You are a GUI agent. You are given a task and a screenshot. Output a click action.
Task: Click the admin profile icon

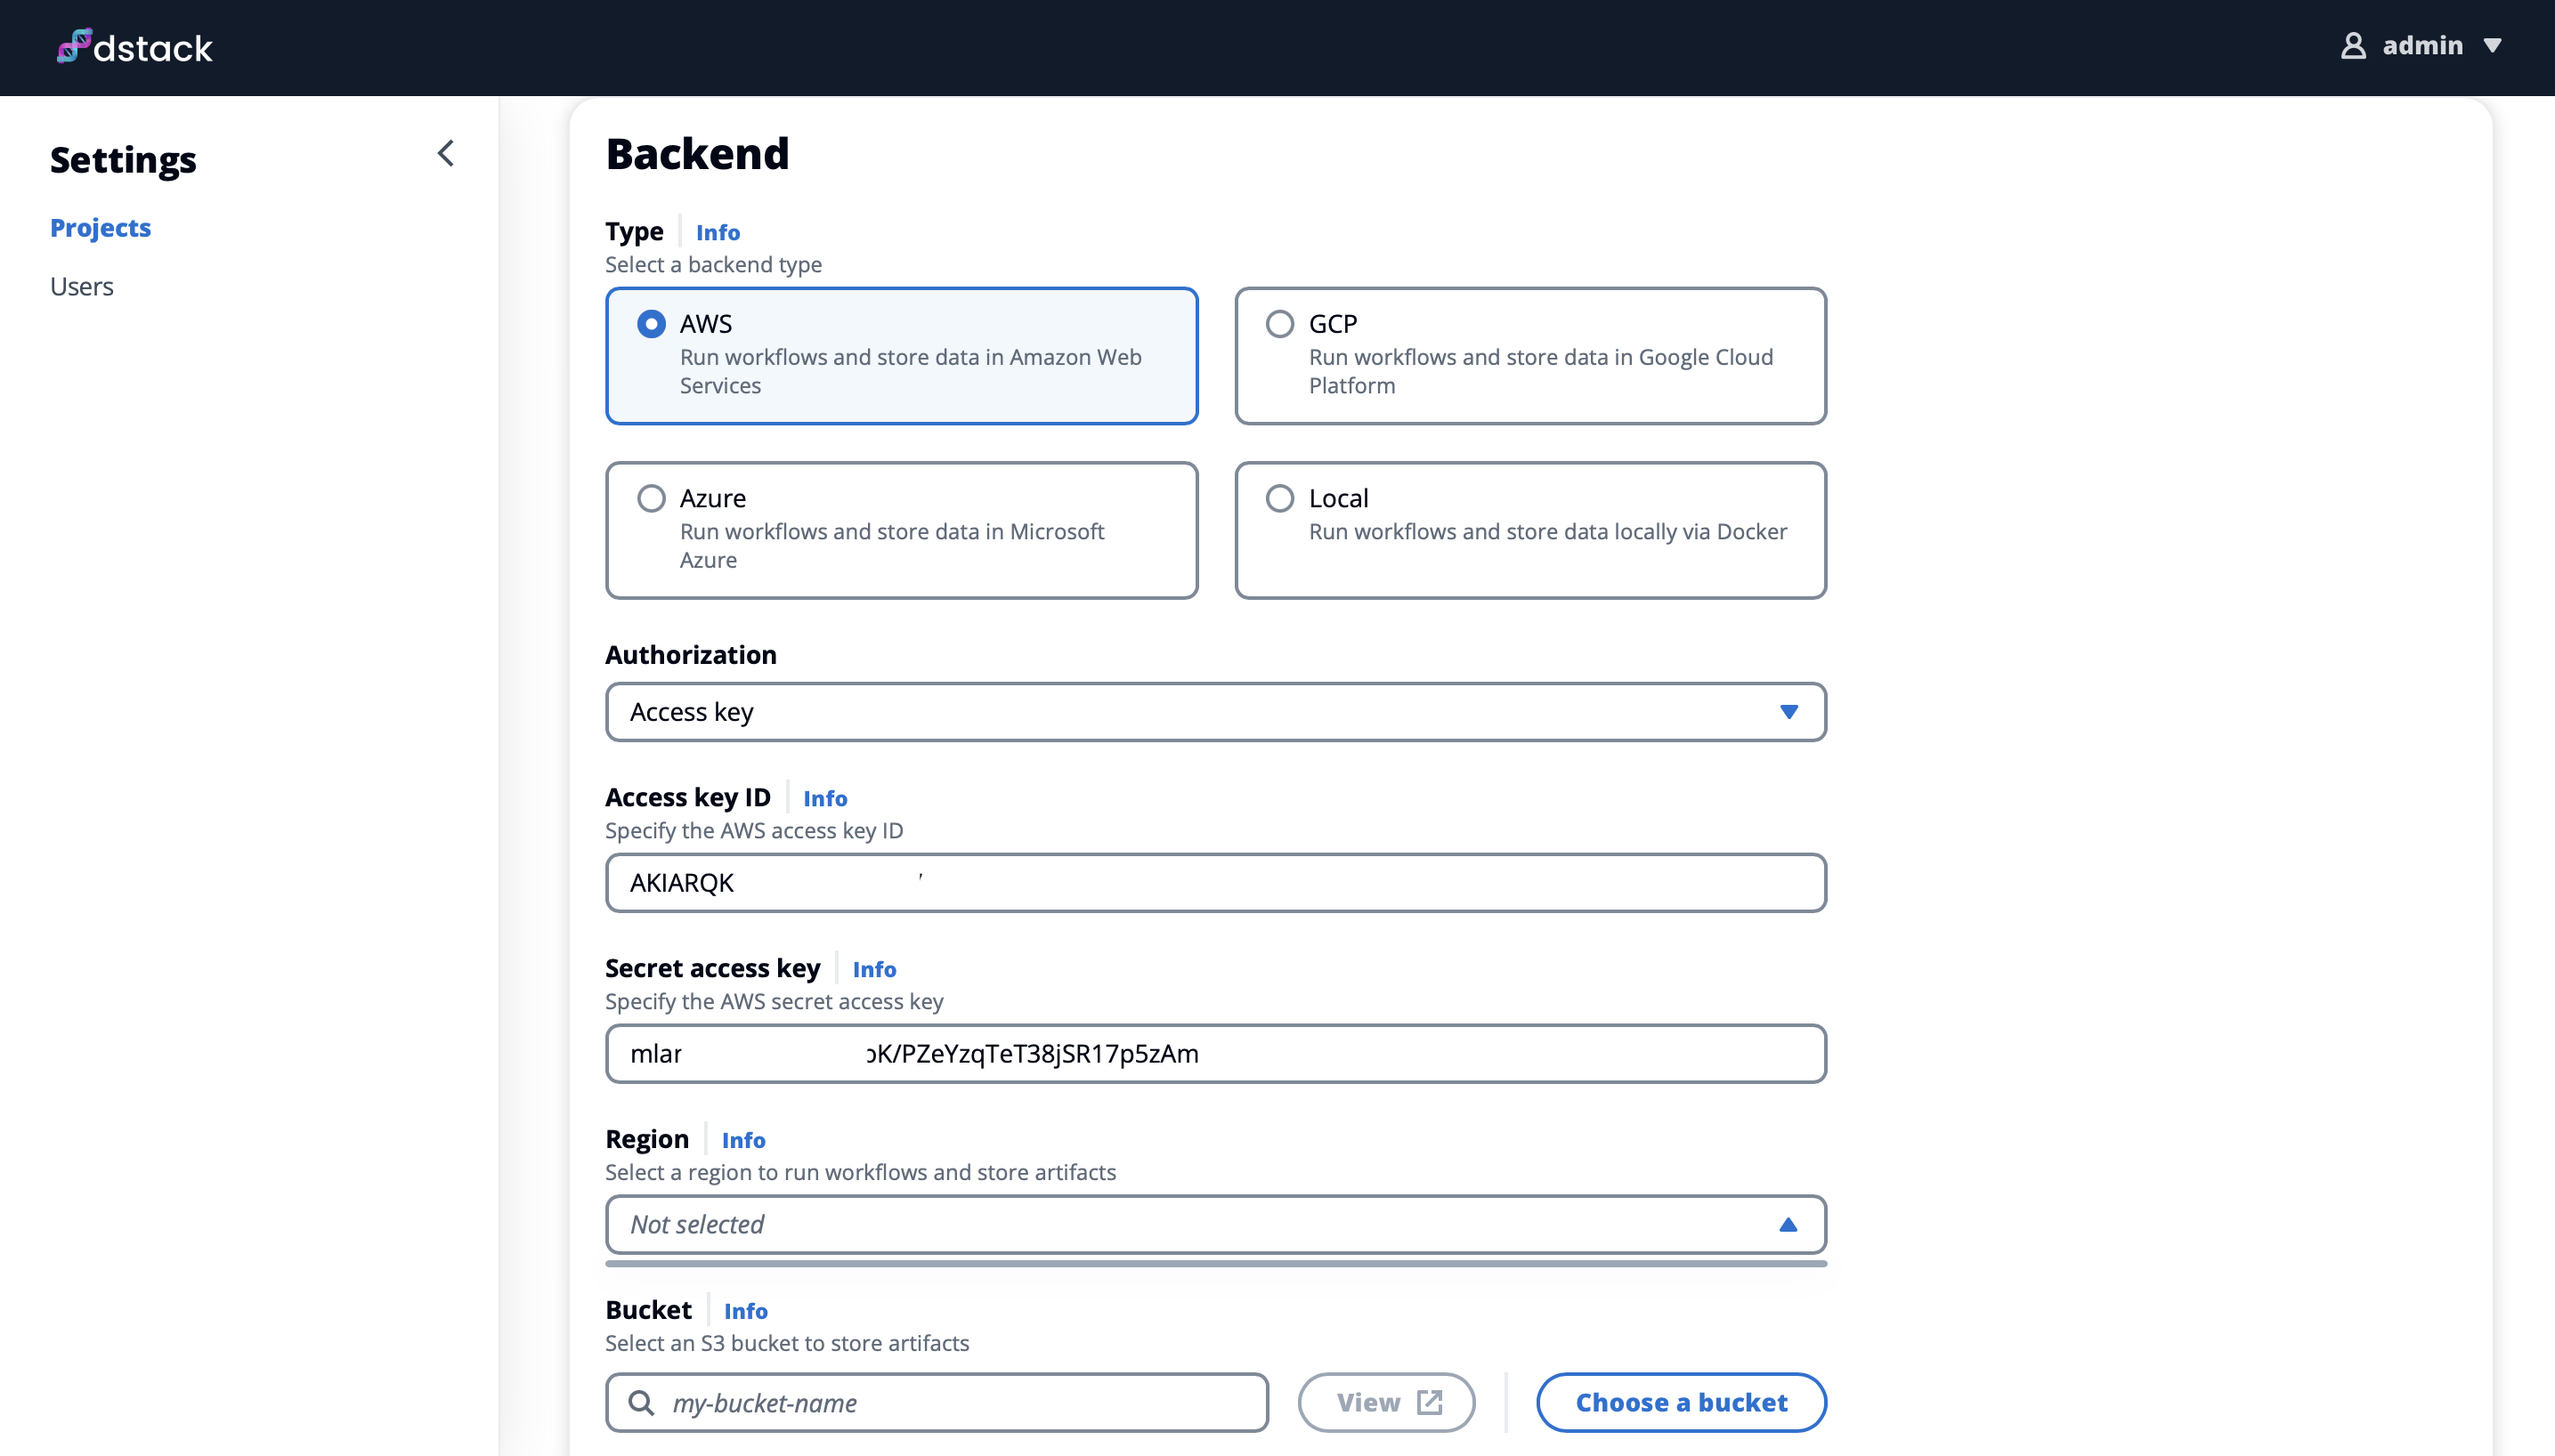click(x=2352, y=45)
